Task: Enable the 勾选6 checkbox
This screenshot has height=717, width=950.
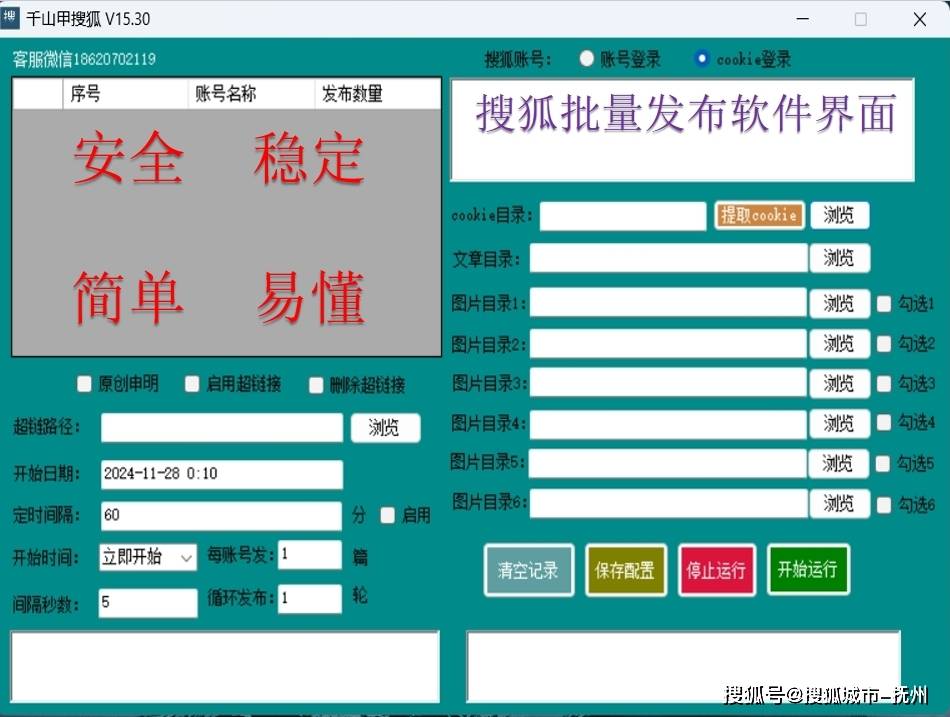Action: pyautogui.click(x=884, y=504)
